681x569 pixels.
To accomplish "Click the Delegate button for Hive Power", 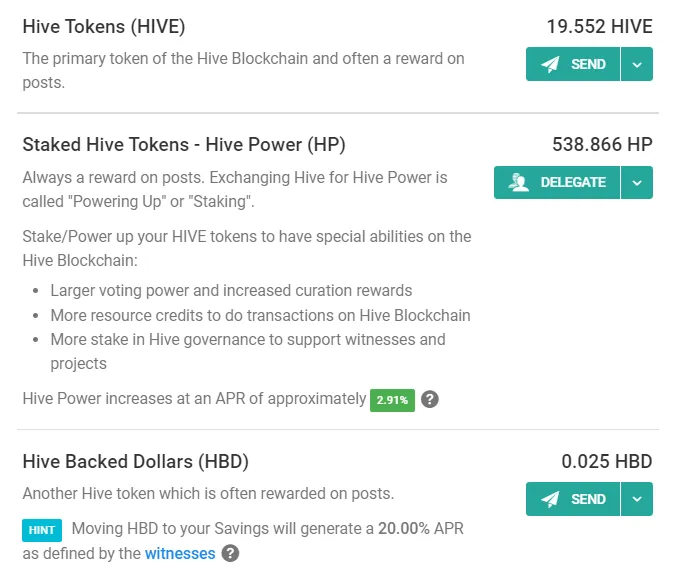I will (x=557, y=182).
